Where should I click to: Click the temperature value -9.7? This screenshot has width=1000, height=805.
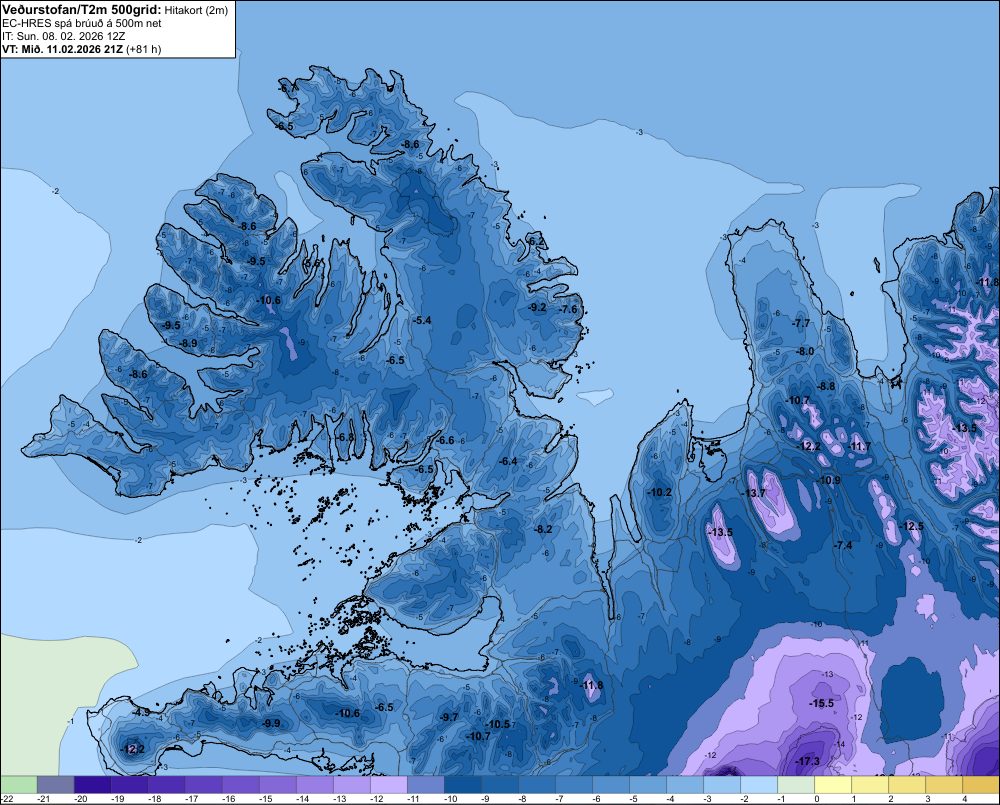[449, 717]
